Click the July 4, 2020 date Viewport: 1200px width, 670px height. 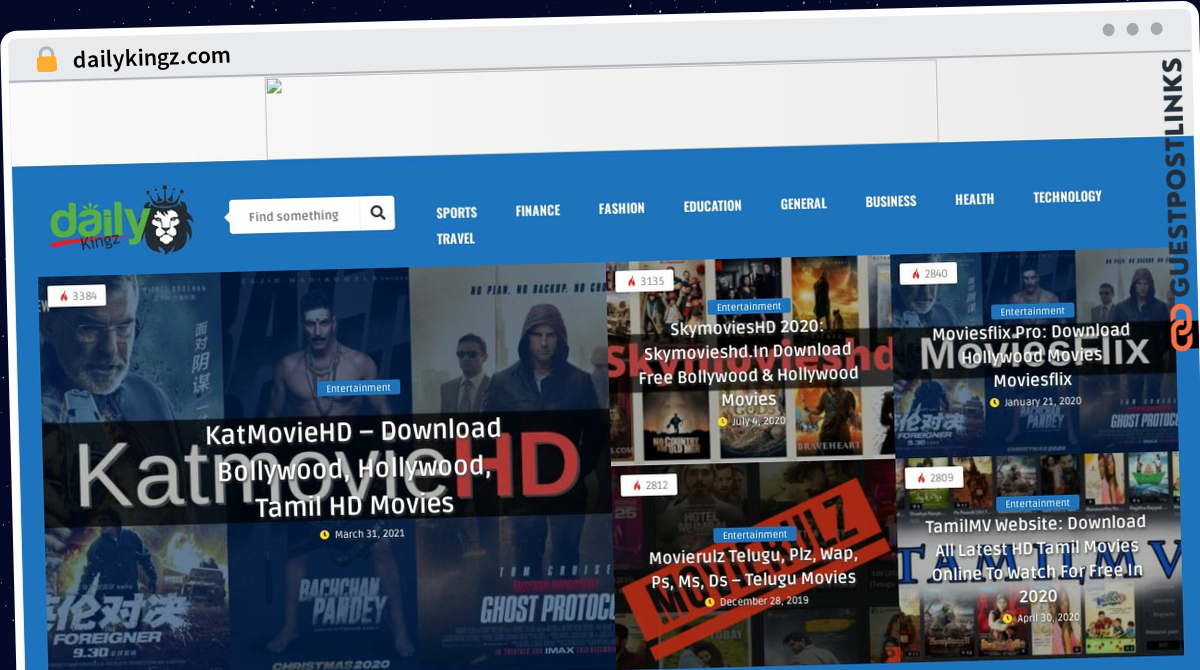pyautogui.click(x=759, y=421)
